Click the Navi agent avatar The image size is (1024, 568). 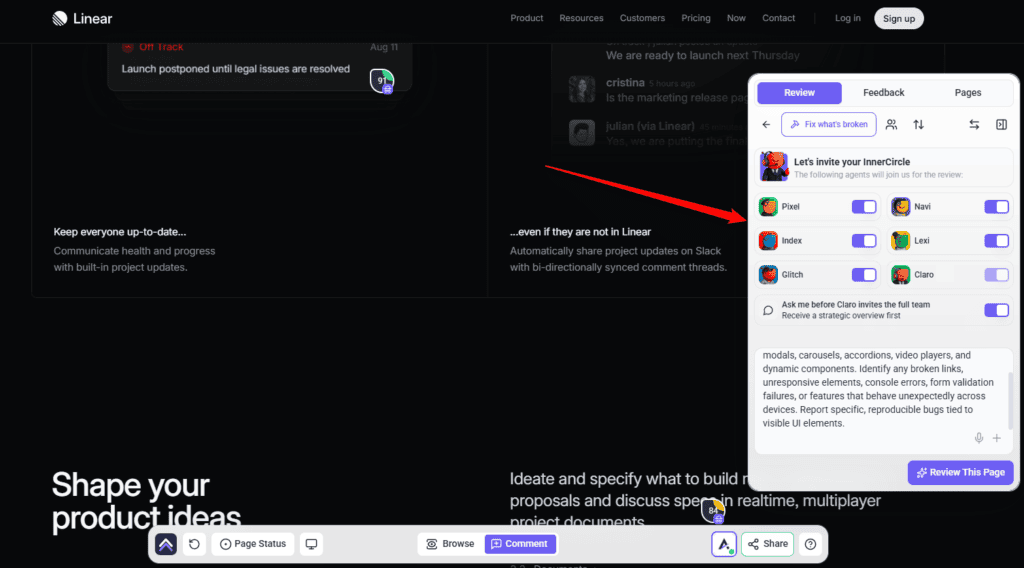coord(901,207)
